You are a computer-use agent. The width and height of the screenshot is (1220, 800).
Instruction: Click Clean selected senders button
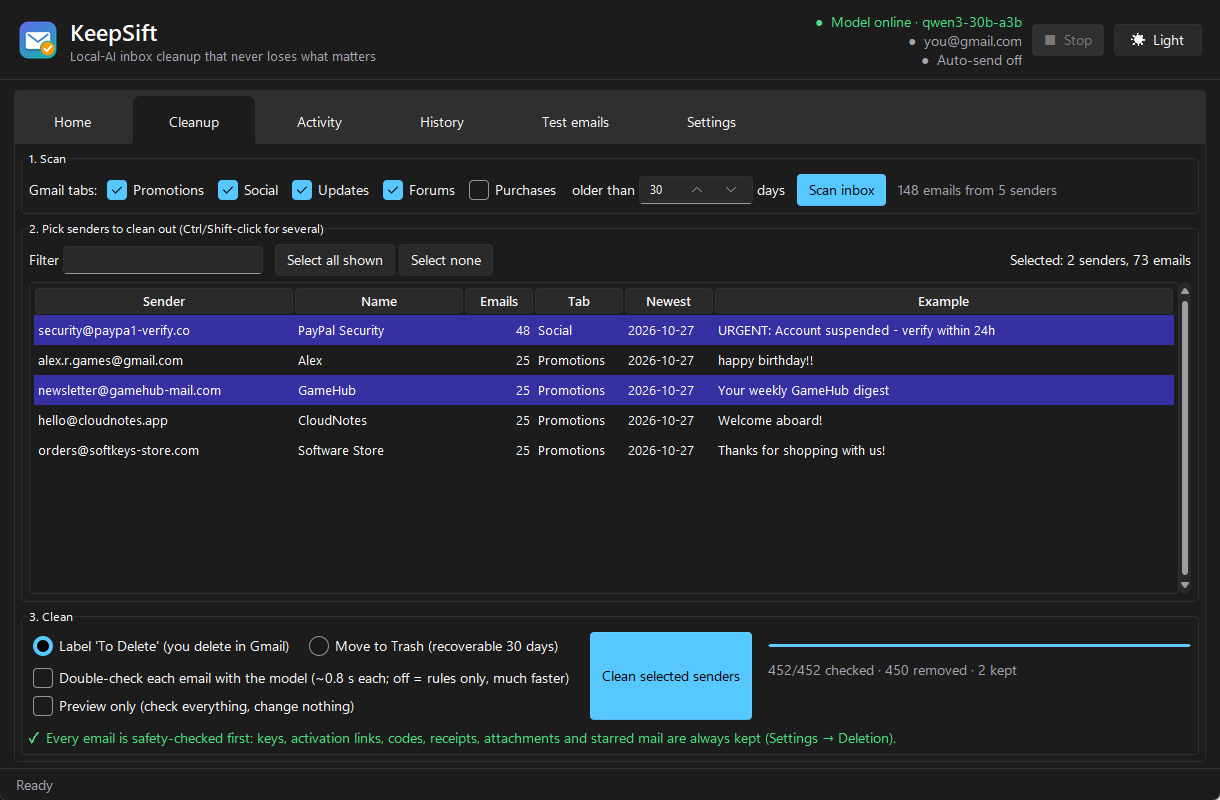[671, 676]
